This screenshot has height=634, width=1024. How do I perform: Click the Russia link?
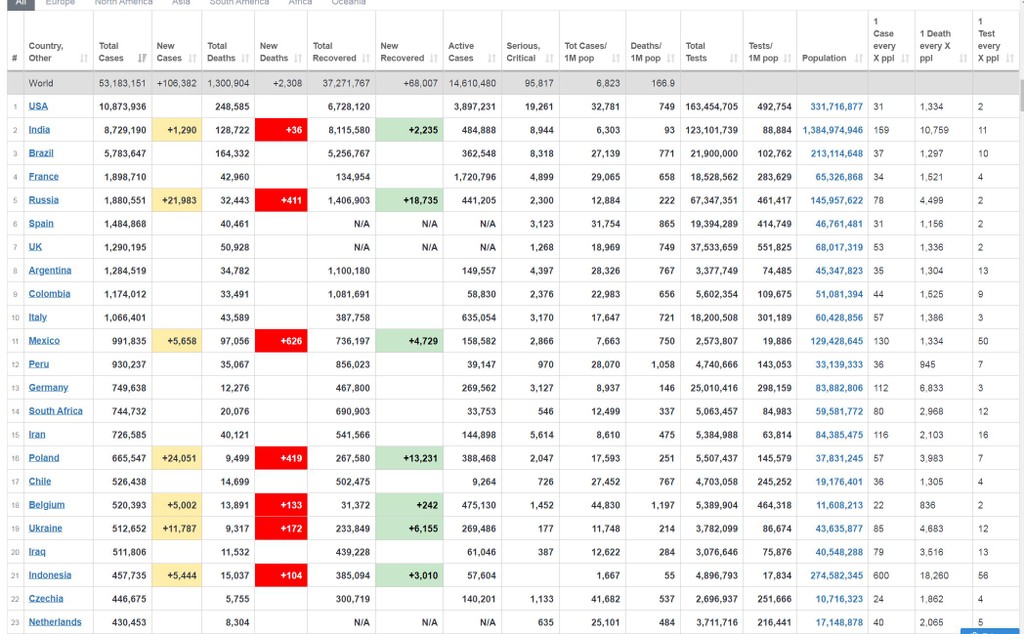pyautogui.click(x=43, y=200)
